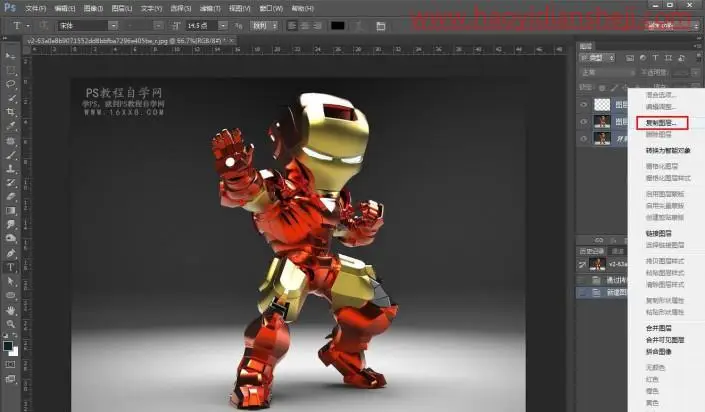Open the layer filter kind dropdown
This screenshot has width=705, height=412.
click(597, 58)
